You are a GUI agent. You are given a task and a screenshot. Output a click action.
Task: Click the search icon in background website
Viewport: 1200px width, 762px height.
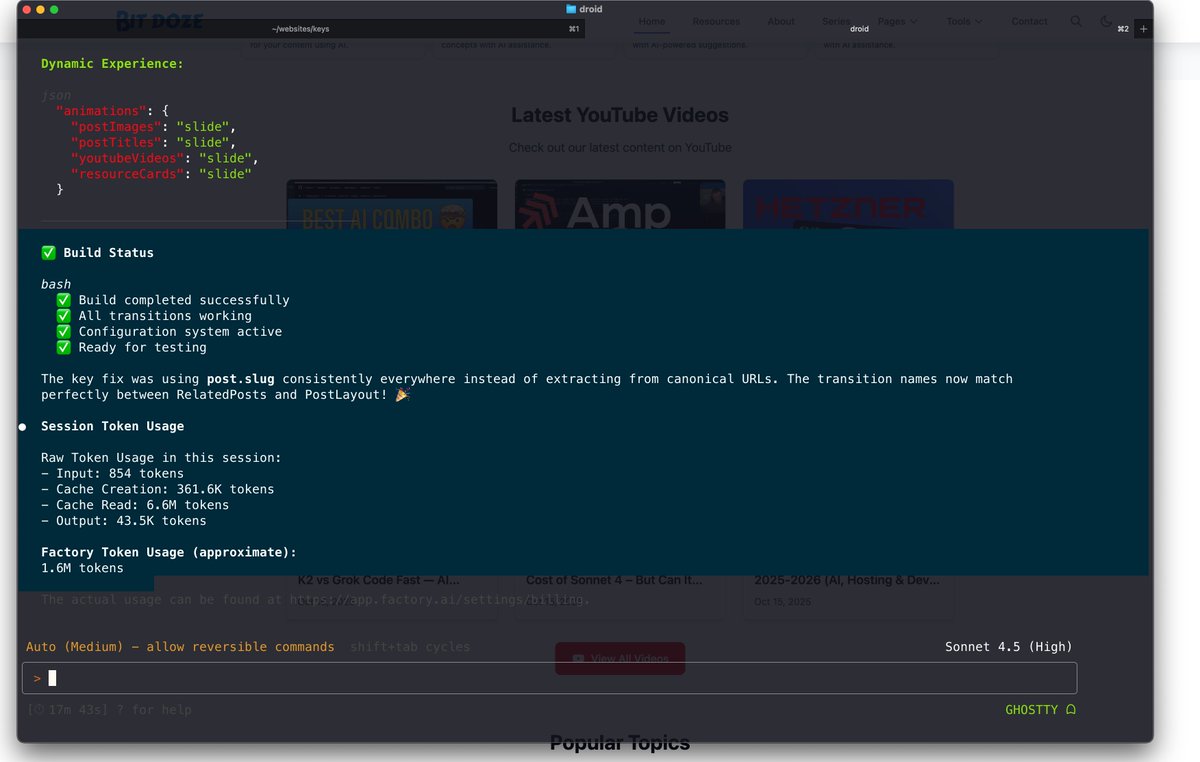click(x=1076, y=21)
